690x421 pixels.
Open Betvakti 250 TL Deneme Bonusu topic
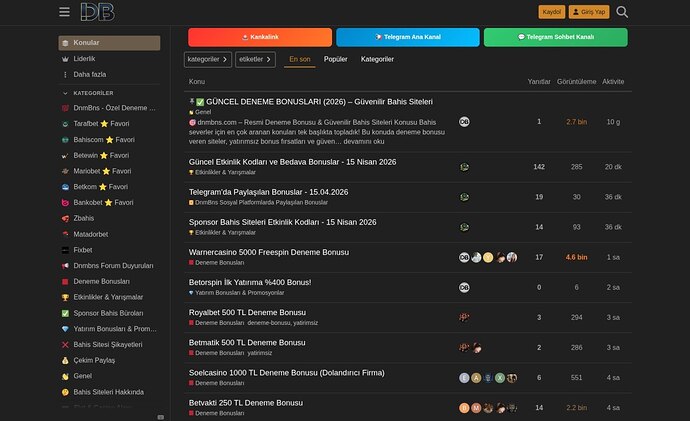[x=246, y=403]
